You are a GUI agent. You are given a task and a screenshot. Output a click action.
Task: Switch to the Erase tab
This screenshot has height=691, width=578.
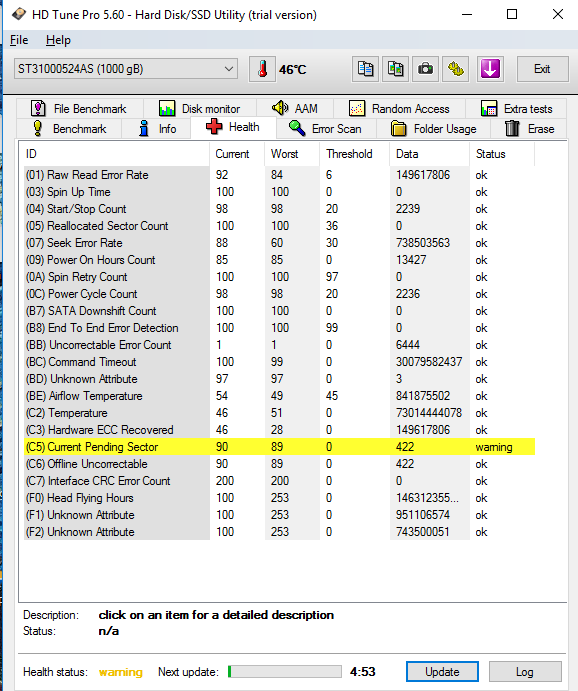tap(529, 129)
